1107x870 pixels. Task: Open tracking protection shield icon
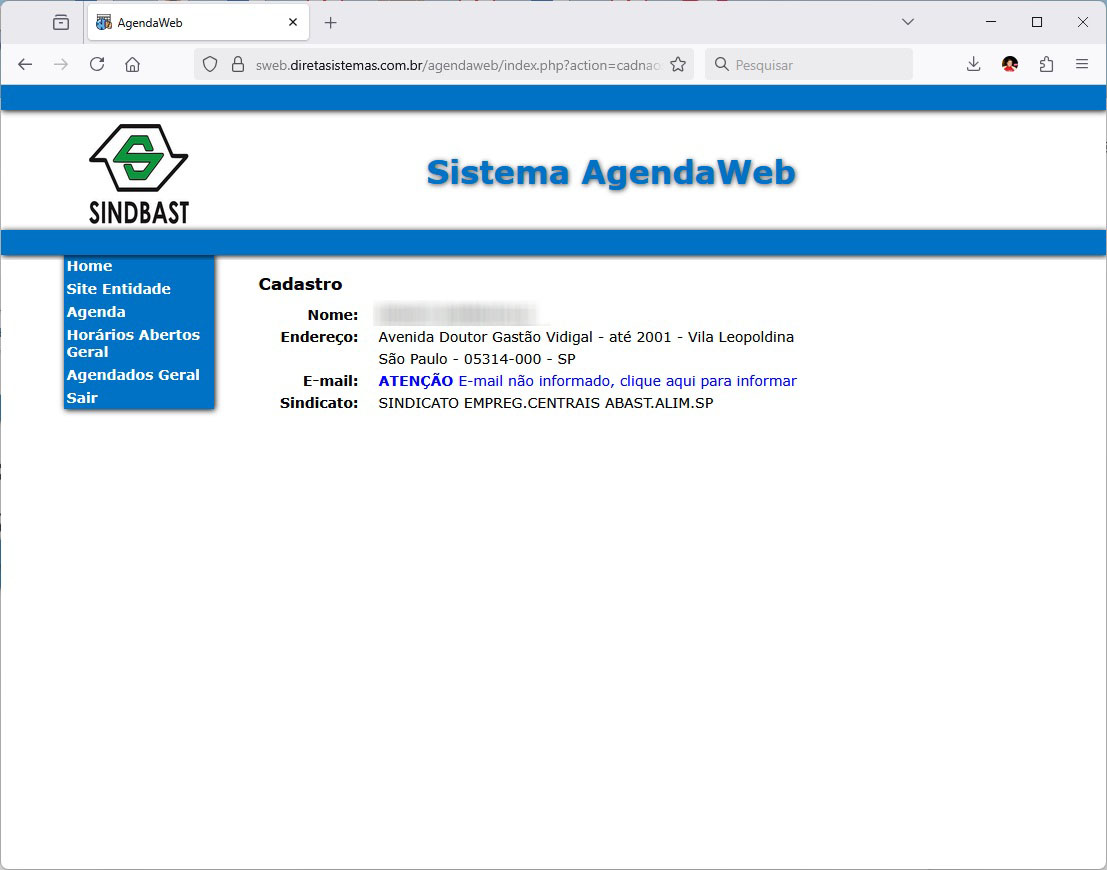point(210,64)
